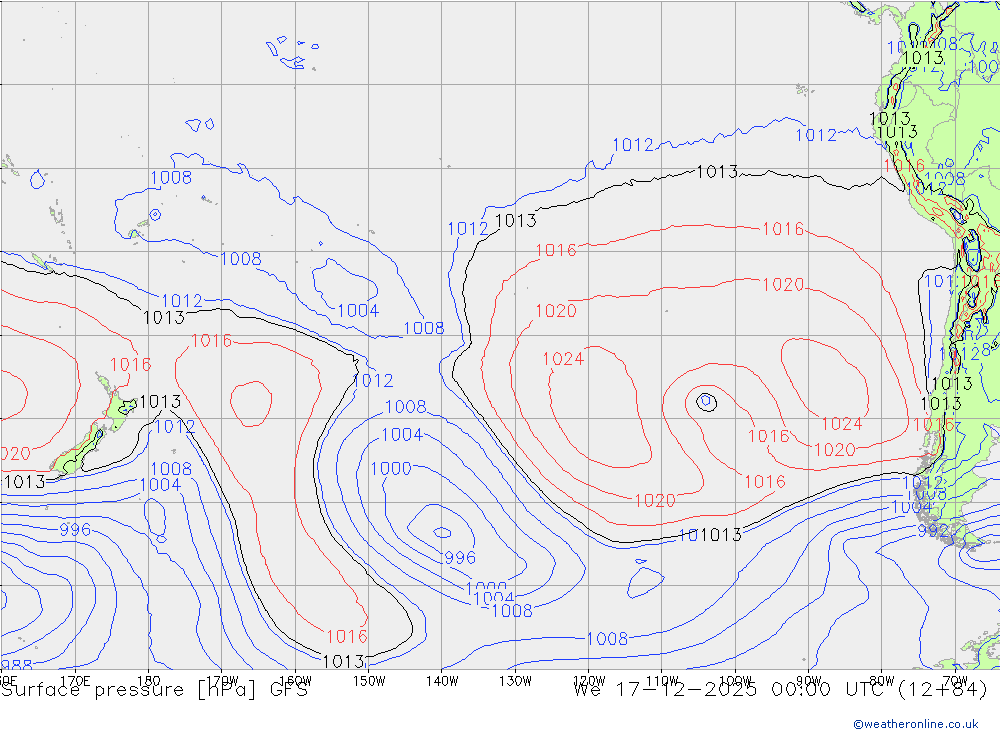Click the 120W longitude axis label
The image size is (1000, 733).
click(x=589, y=681)
